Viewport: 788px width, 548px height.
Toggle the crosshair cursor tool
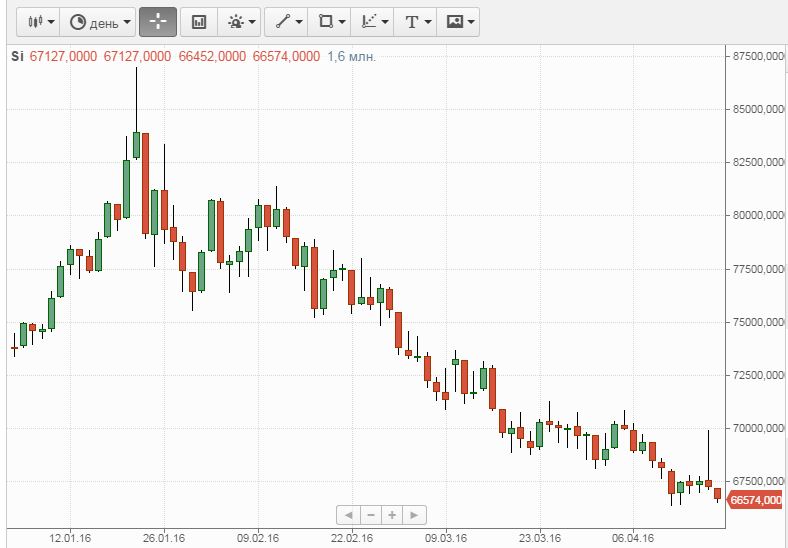[x=158, y=22]
